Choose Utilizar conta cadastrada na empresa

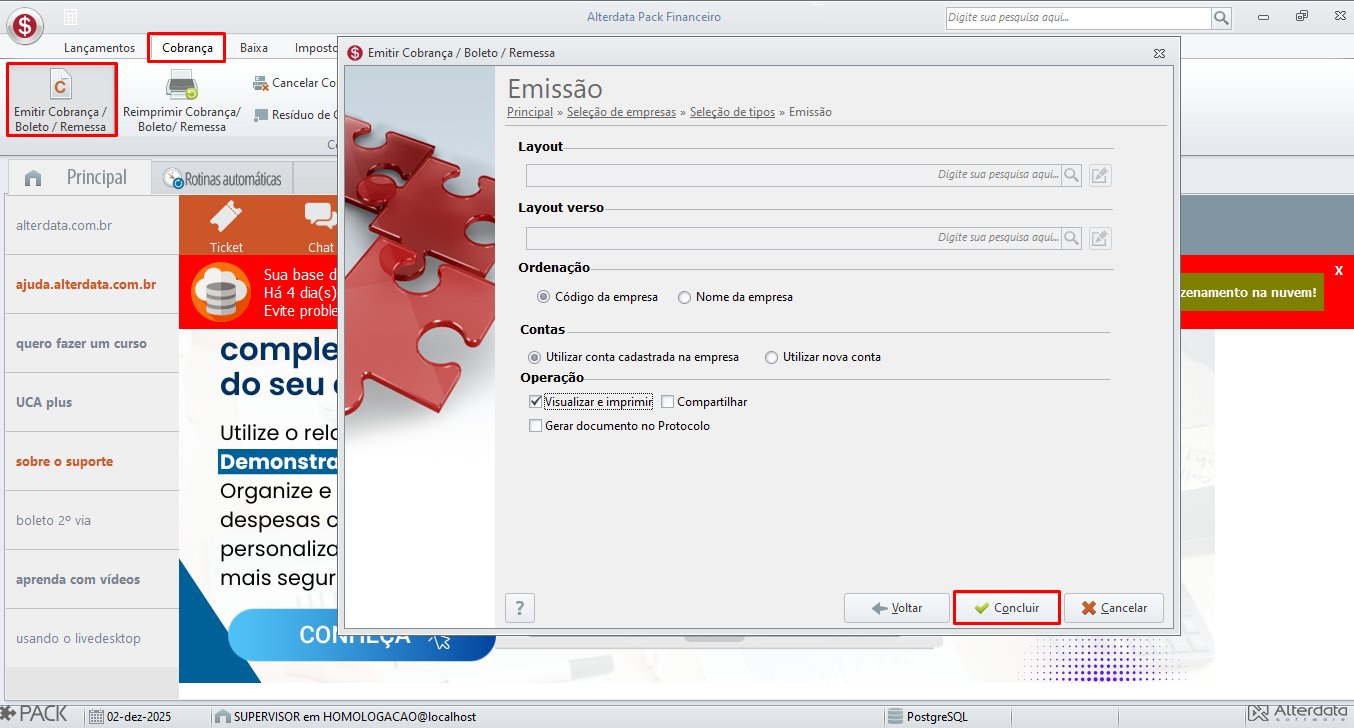point(633,357)
